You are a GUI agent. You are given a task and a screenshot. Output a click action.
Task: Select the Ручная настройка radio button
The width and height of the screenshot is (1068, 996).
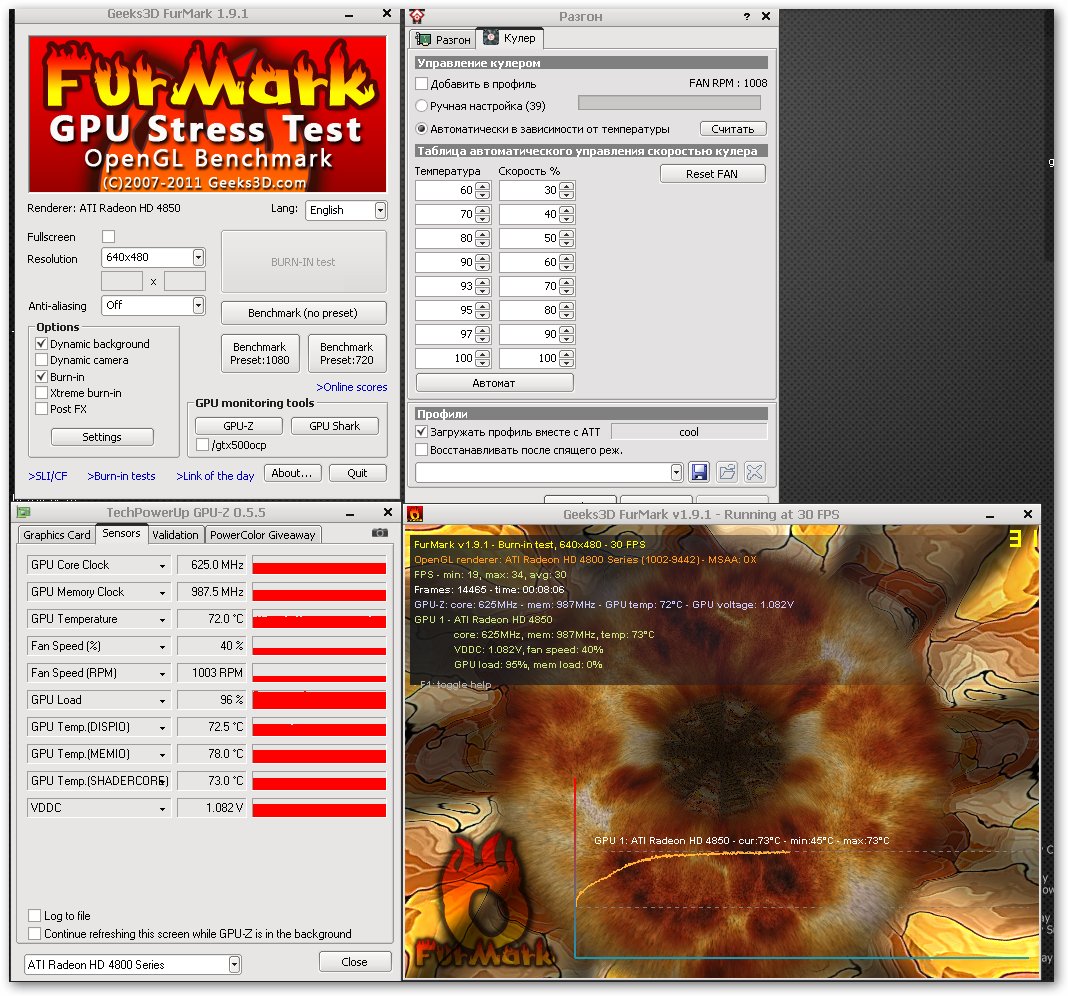pos(421,105)
